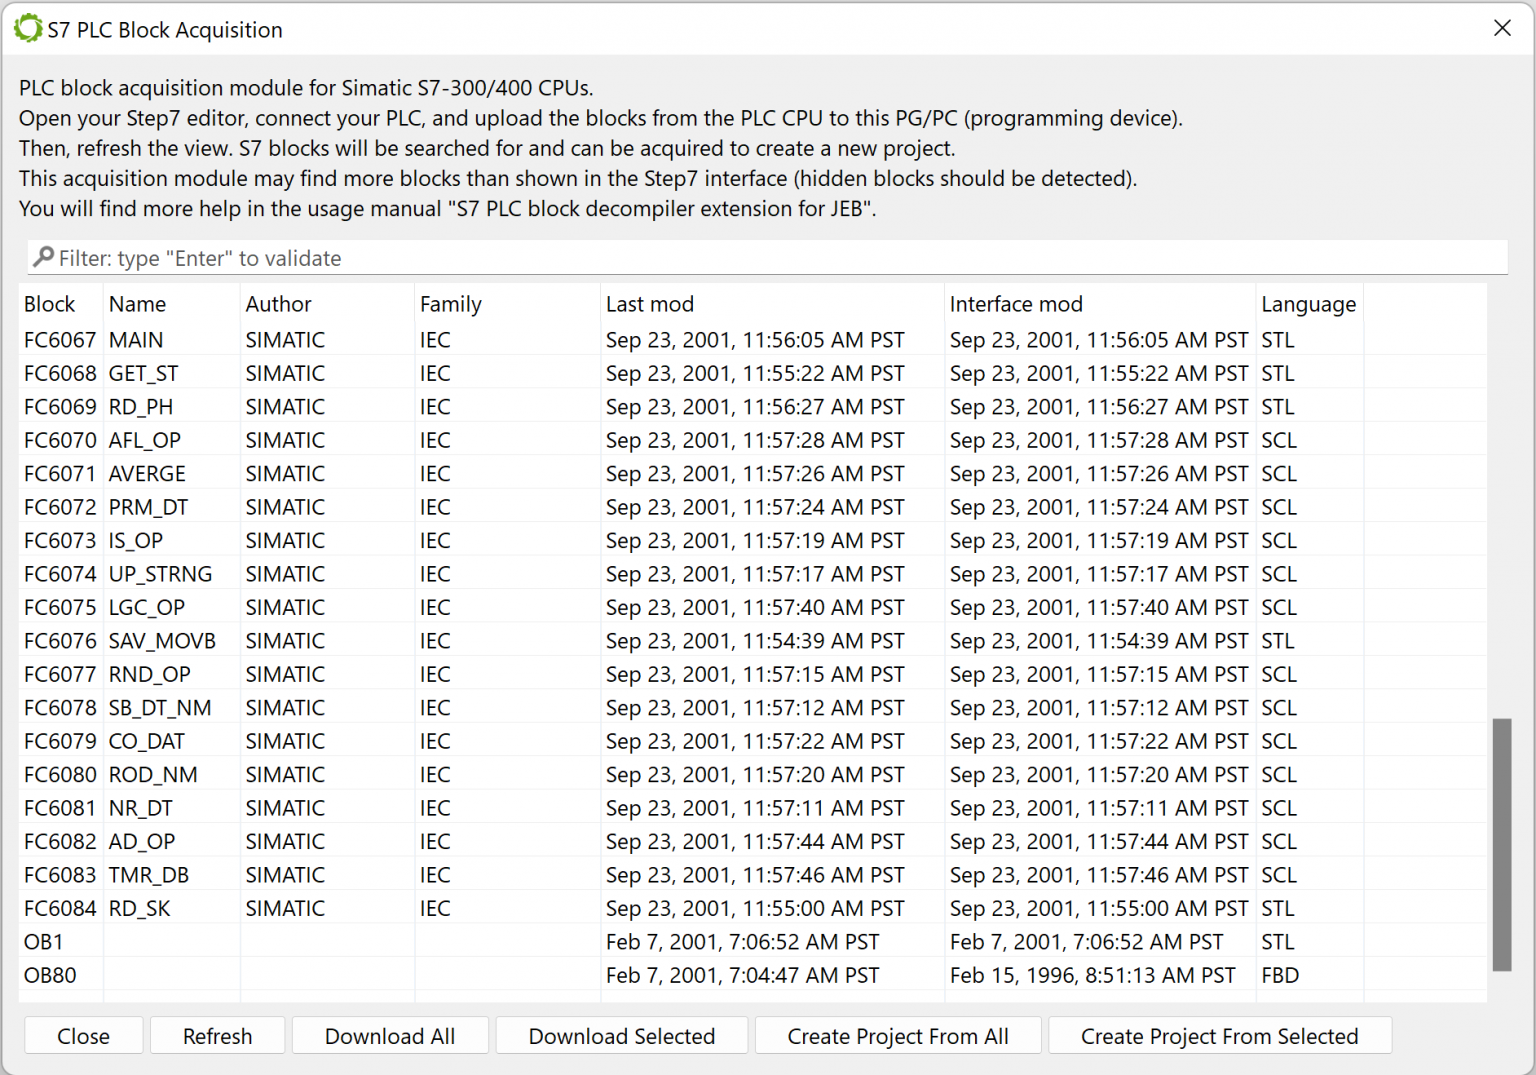
Task: Select the FC6075 LGC_OP block row
Action: pyautogui.click(x=300, y=607)
